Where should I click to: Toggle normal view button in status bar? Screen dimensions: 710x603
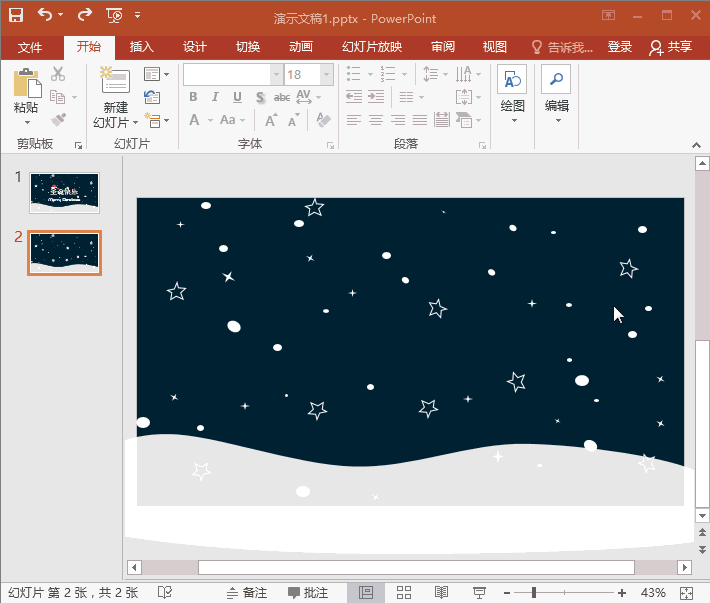[x=366, y=593]
